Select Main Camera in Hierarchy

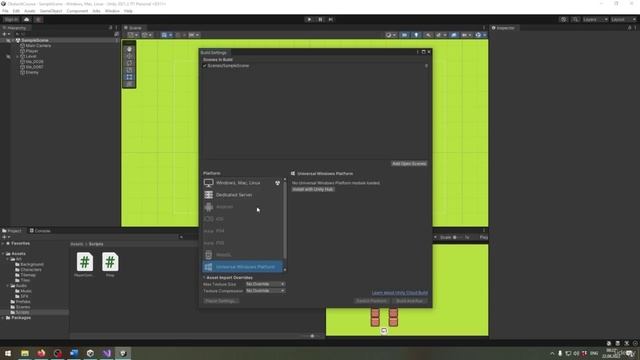38,46
